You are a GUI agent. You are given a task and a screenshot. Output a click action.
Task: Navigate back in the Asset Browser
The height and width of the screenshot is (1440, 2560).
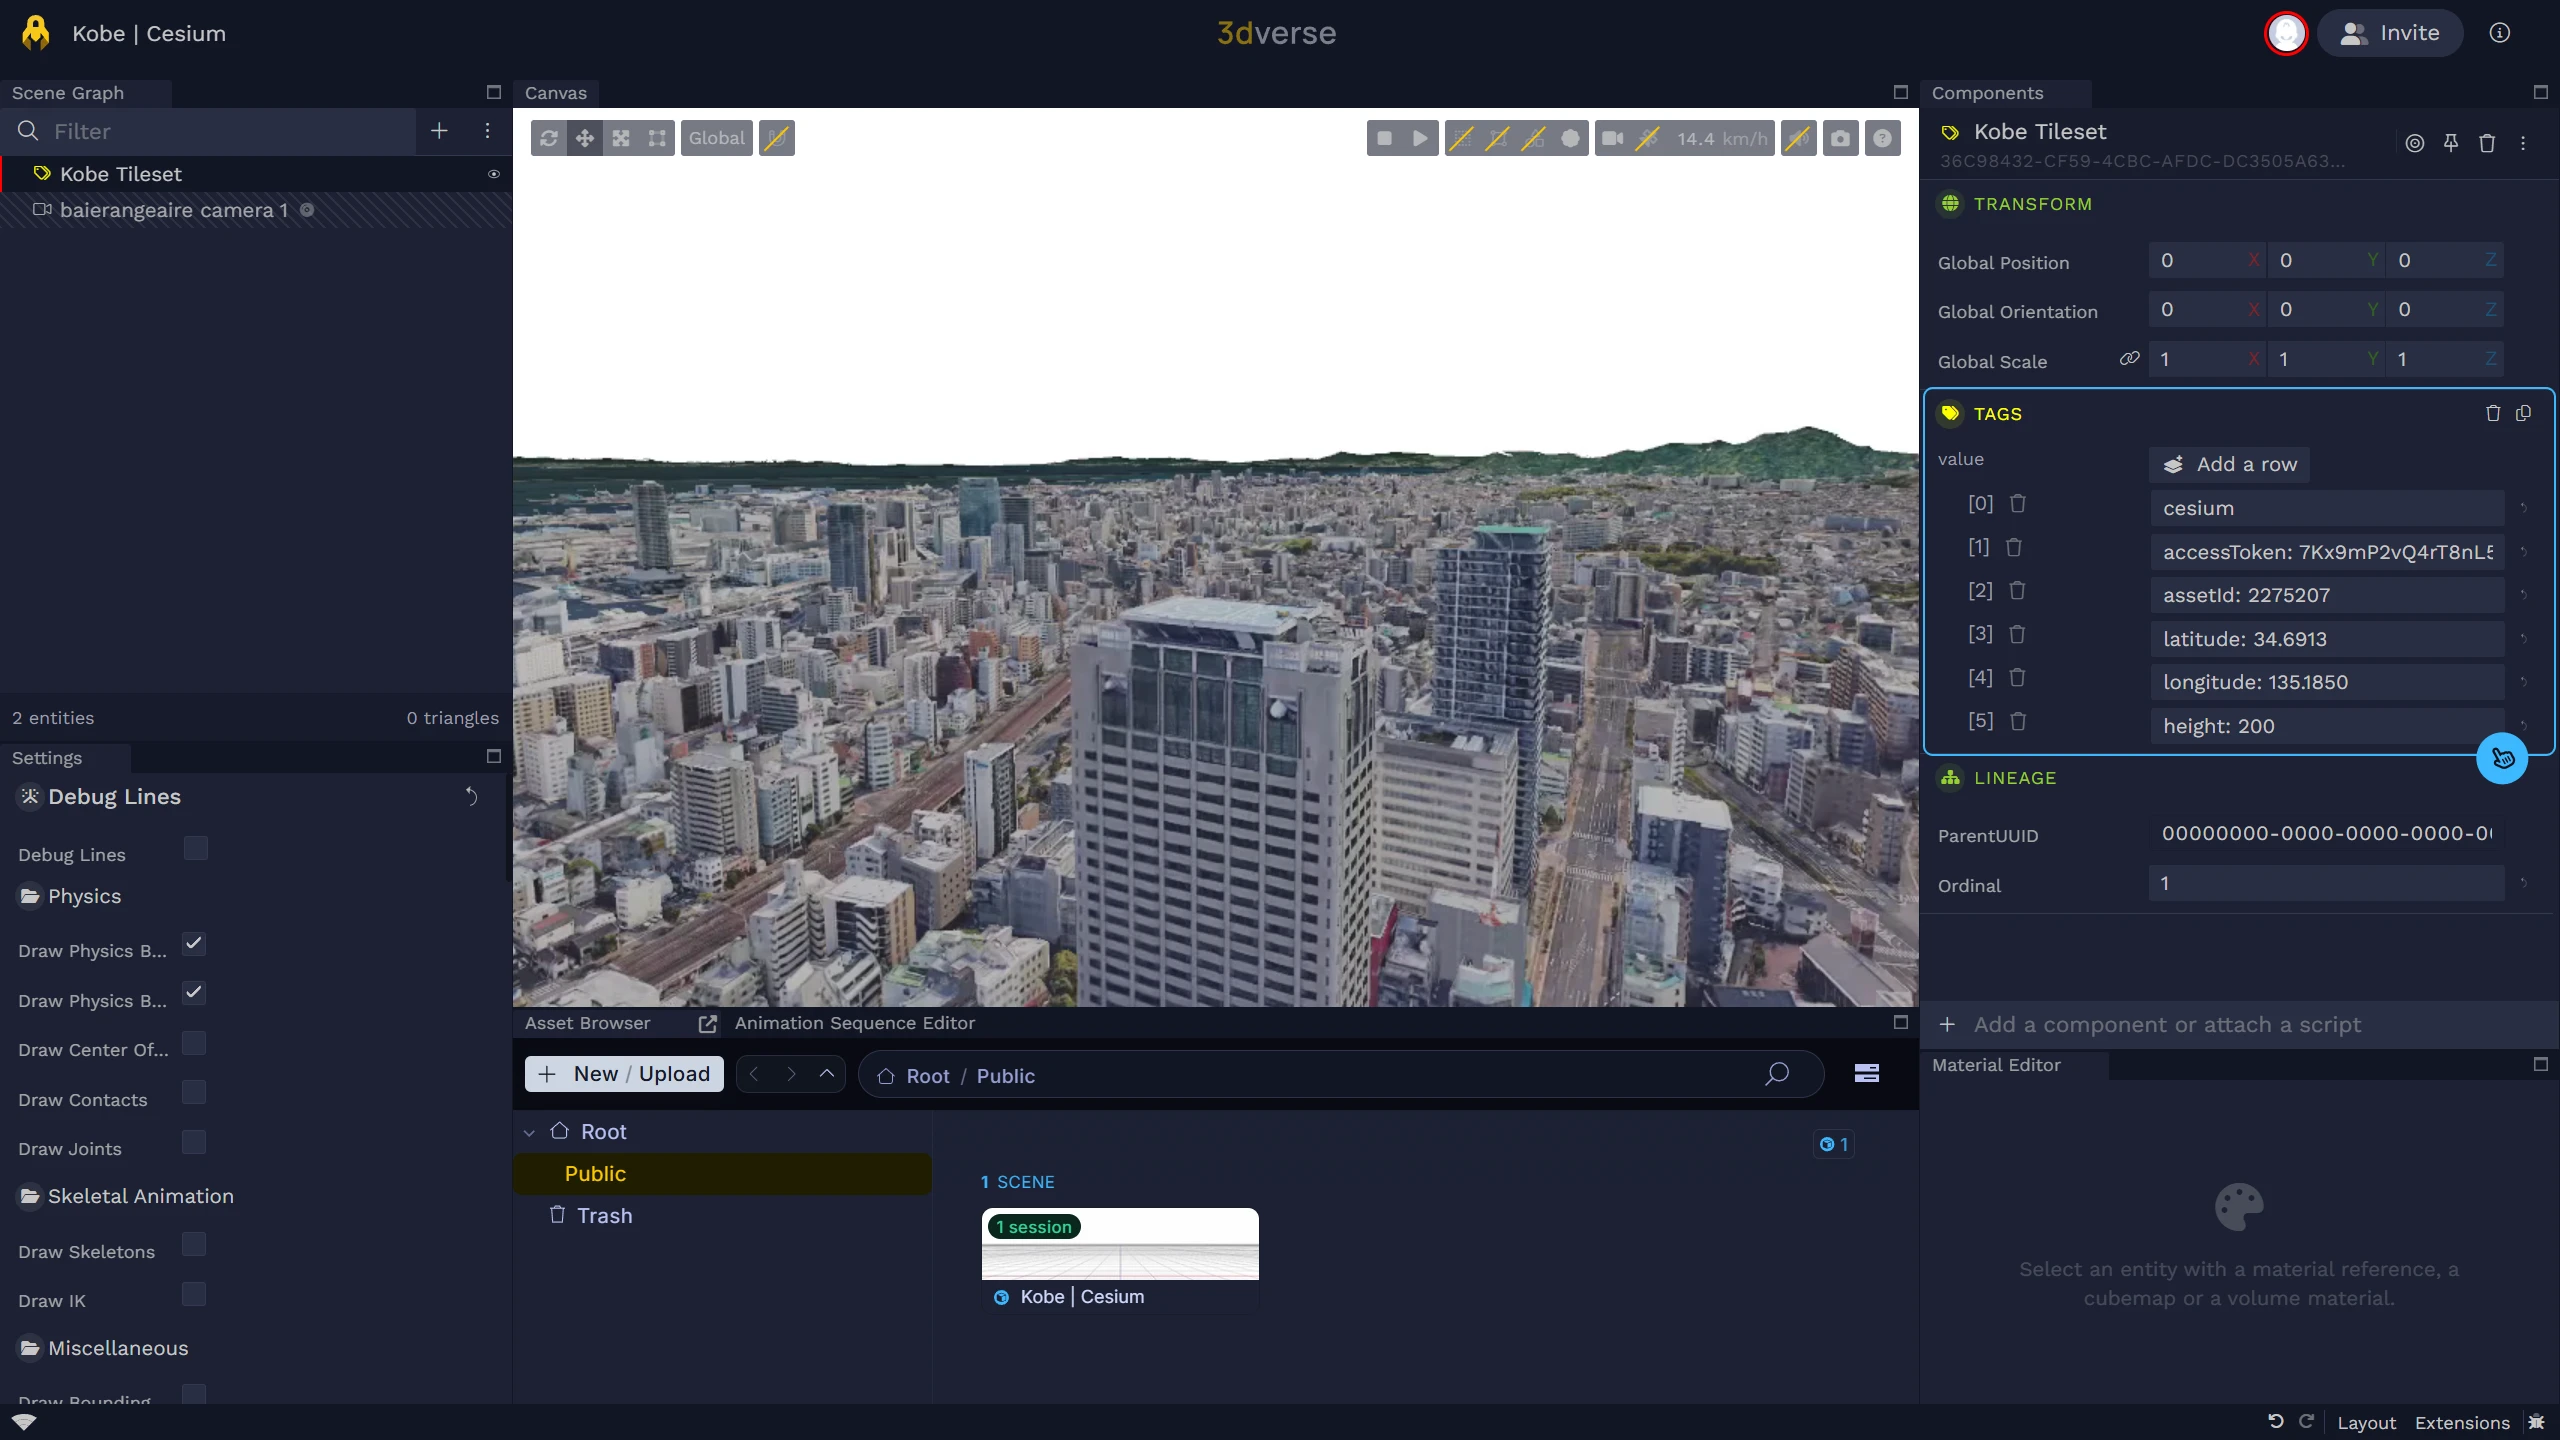coord(755,1074)
